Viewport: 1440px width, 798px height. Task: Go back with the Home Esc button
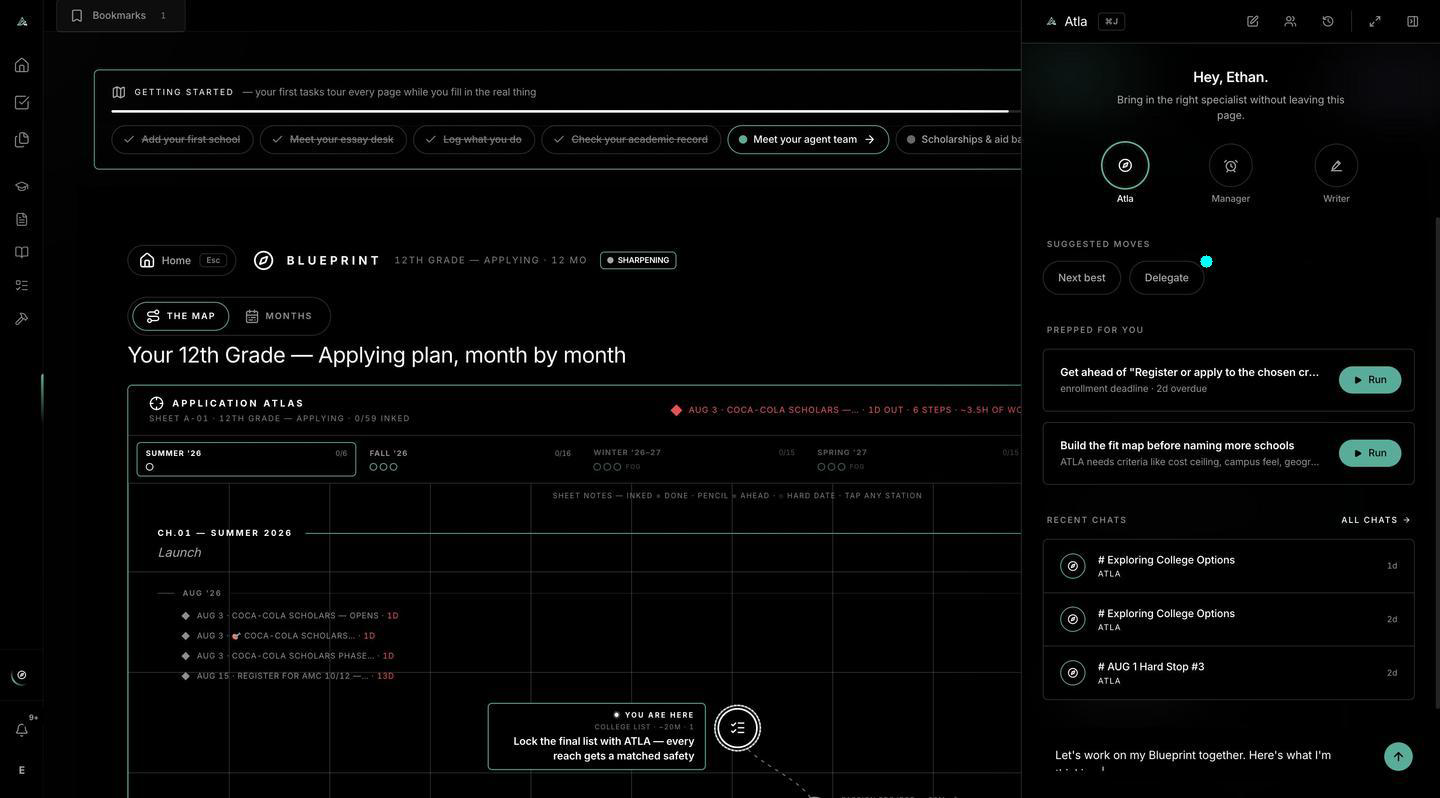182,261
